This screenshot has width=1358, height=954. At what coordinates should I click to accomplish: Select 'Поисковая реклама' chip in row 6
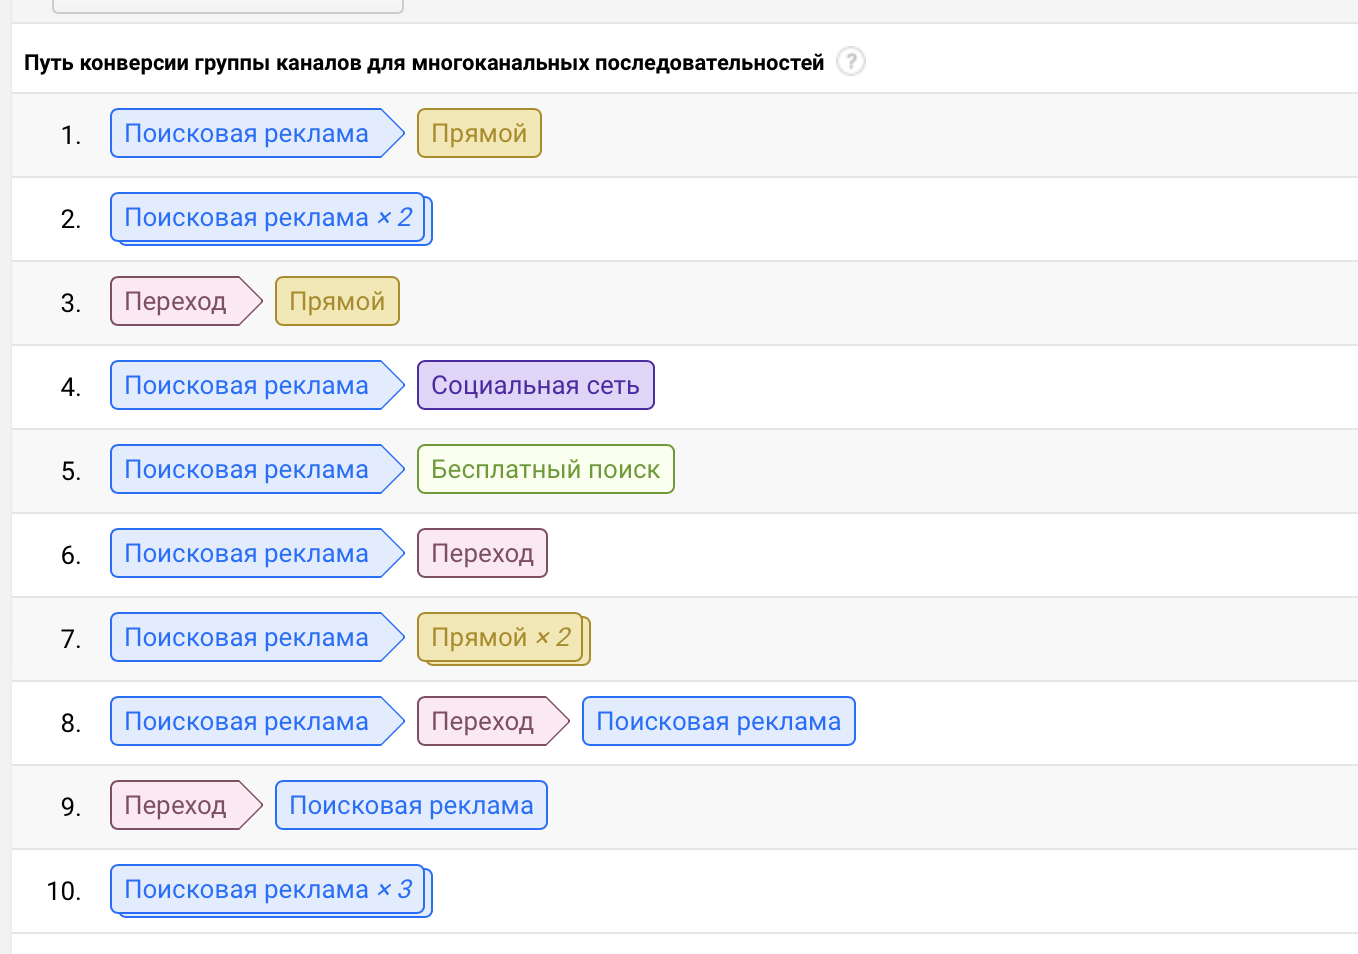pos(257,553)
